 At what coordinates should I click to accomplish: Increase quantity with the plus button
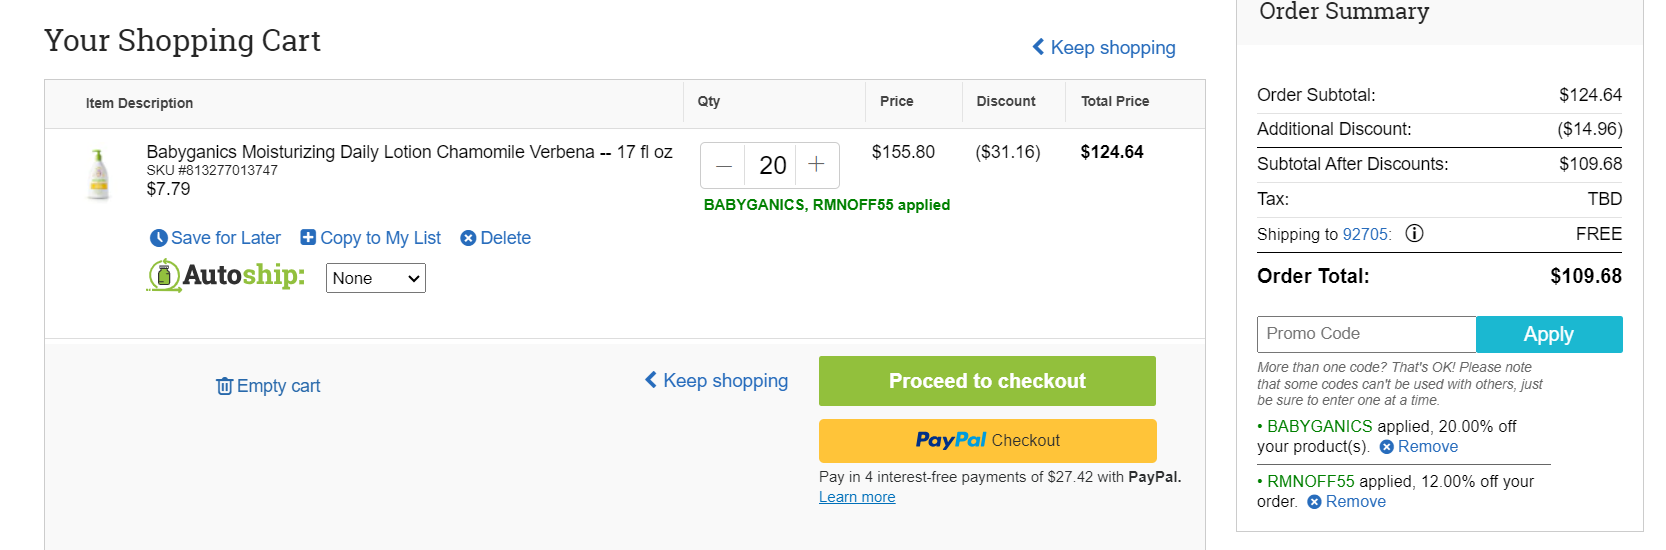point(816,165)
